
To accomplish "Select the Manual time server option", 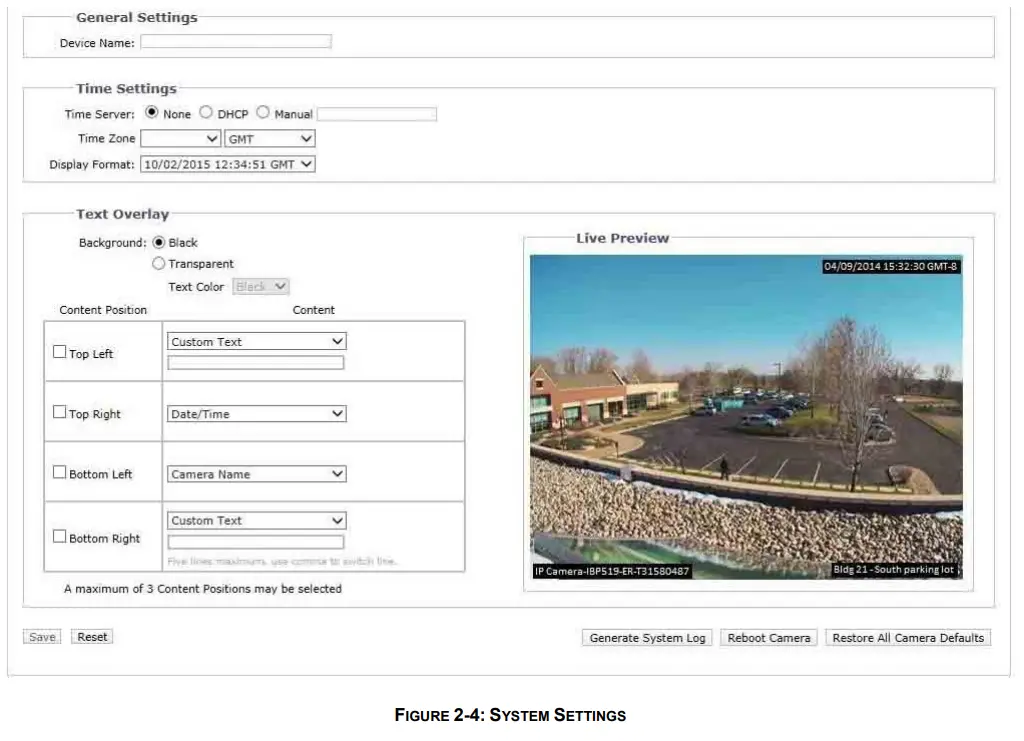I will point(263,111).
